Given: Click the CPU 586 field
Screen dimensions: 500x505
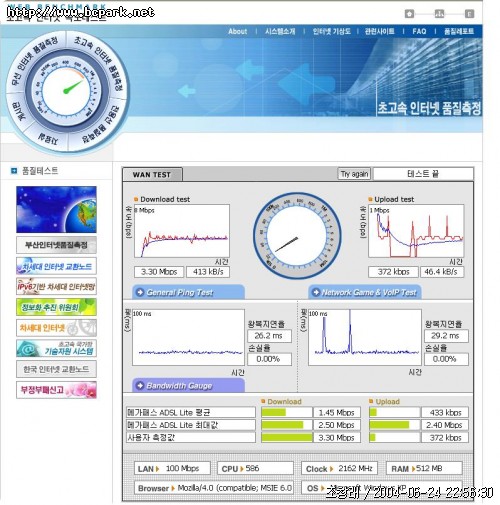Looking at the screenshot, I should 255,468.
